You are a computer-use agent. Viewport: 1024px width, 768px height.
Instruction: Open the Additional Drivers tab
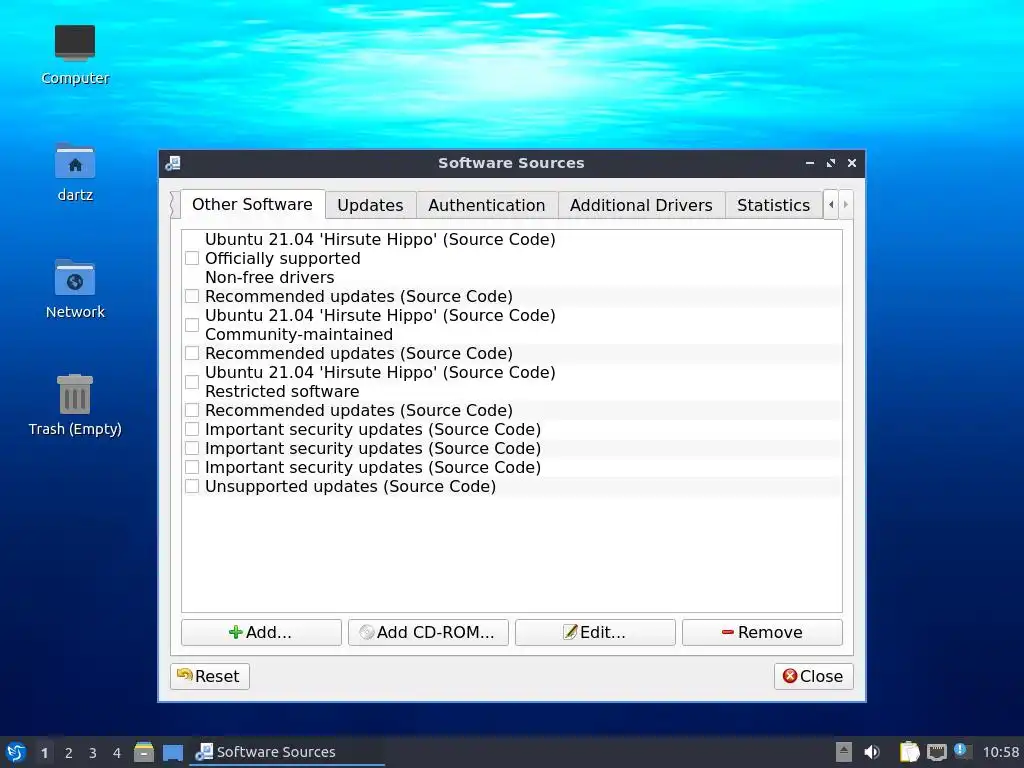pyautogui.click(x=641, y=205)
